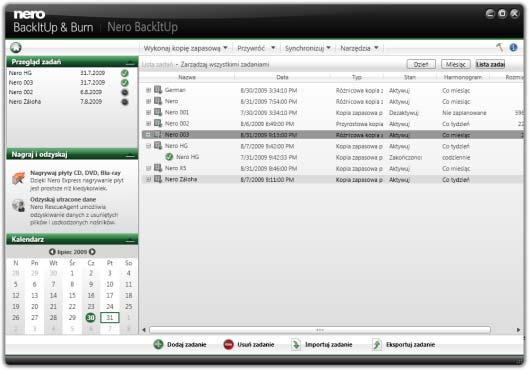Go to previous month in calendar
529x370 pixels.
click(52, 252)
